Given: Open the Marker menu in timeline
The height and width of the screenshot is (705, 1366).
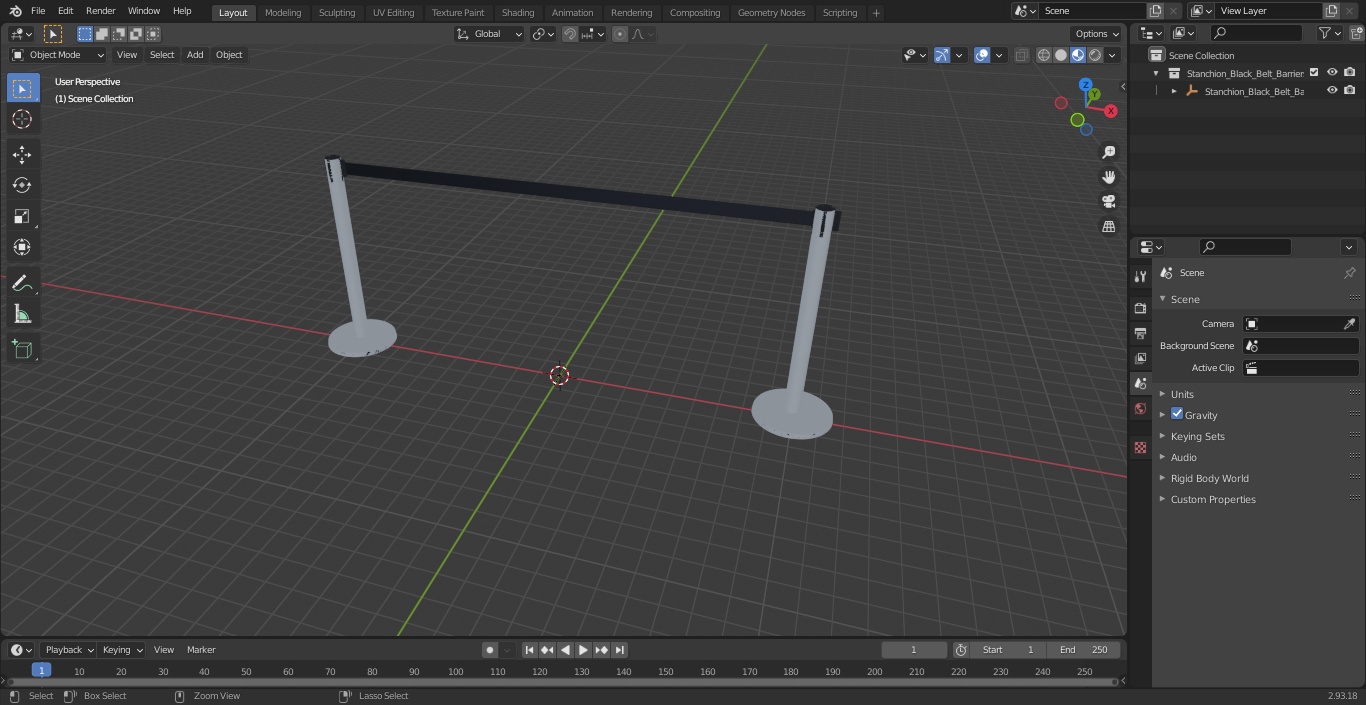Looking at the screenshot, I should coord(201,650).
